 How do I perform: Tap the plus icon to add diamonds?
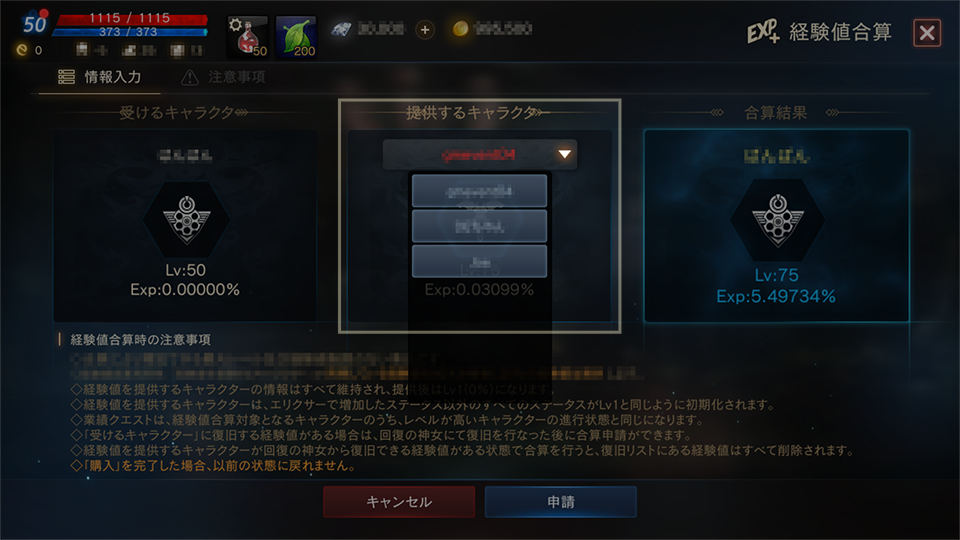coord(425,29)
